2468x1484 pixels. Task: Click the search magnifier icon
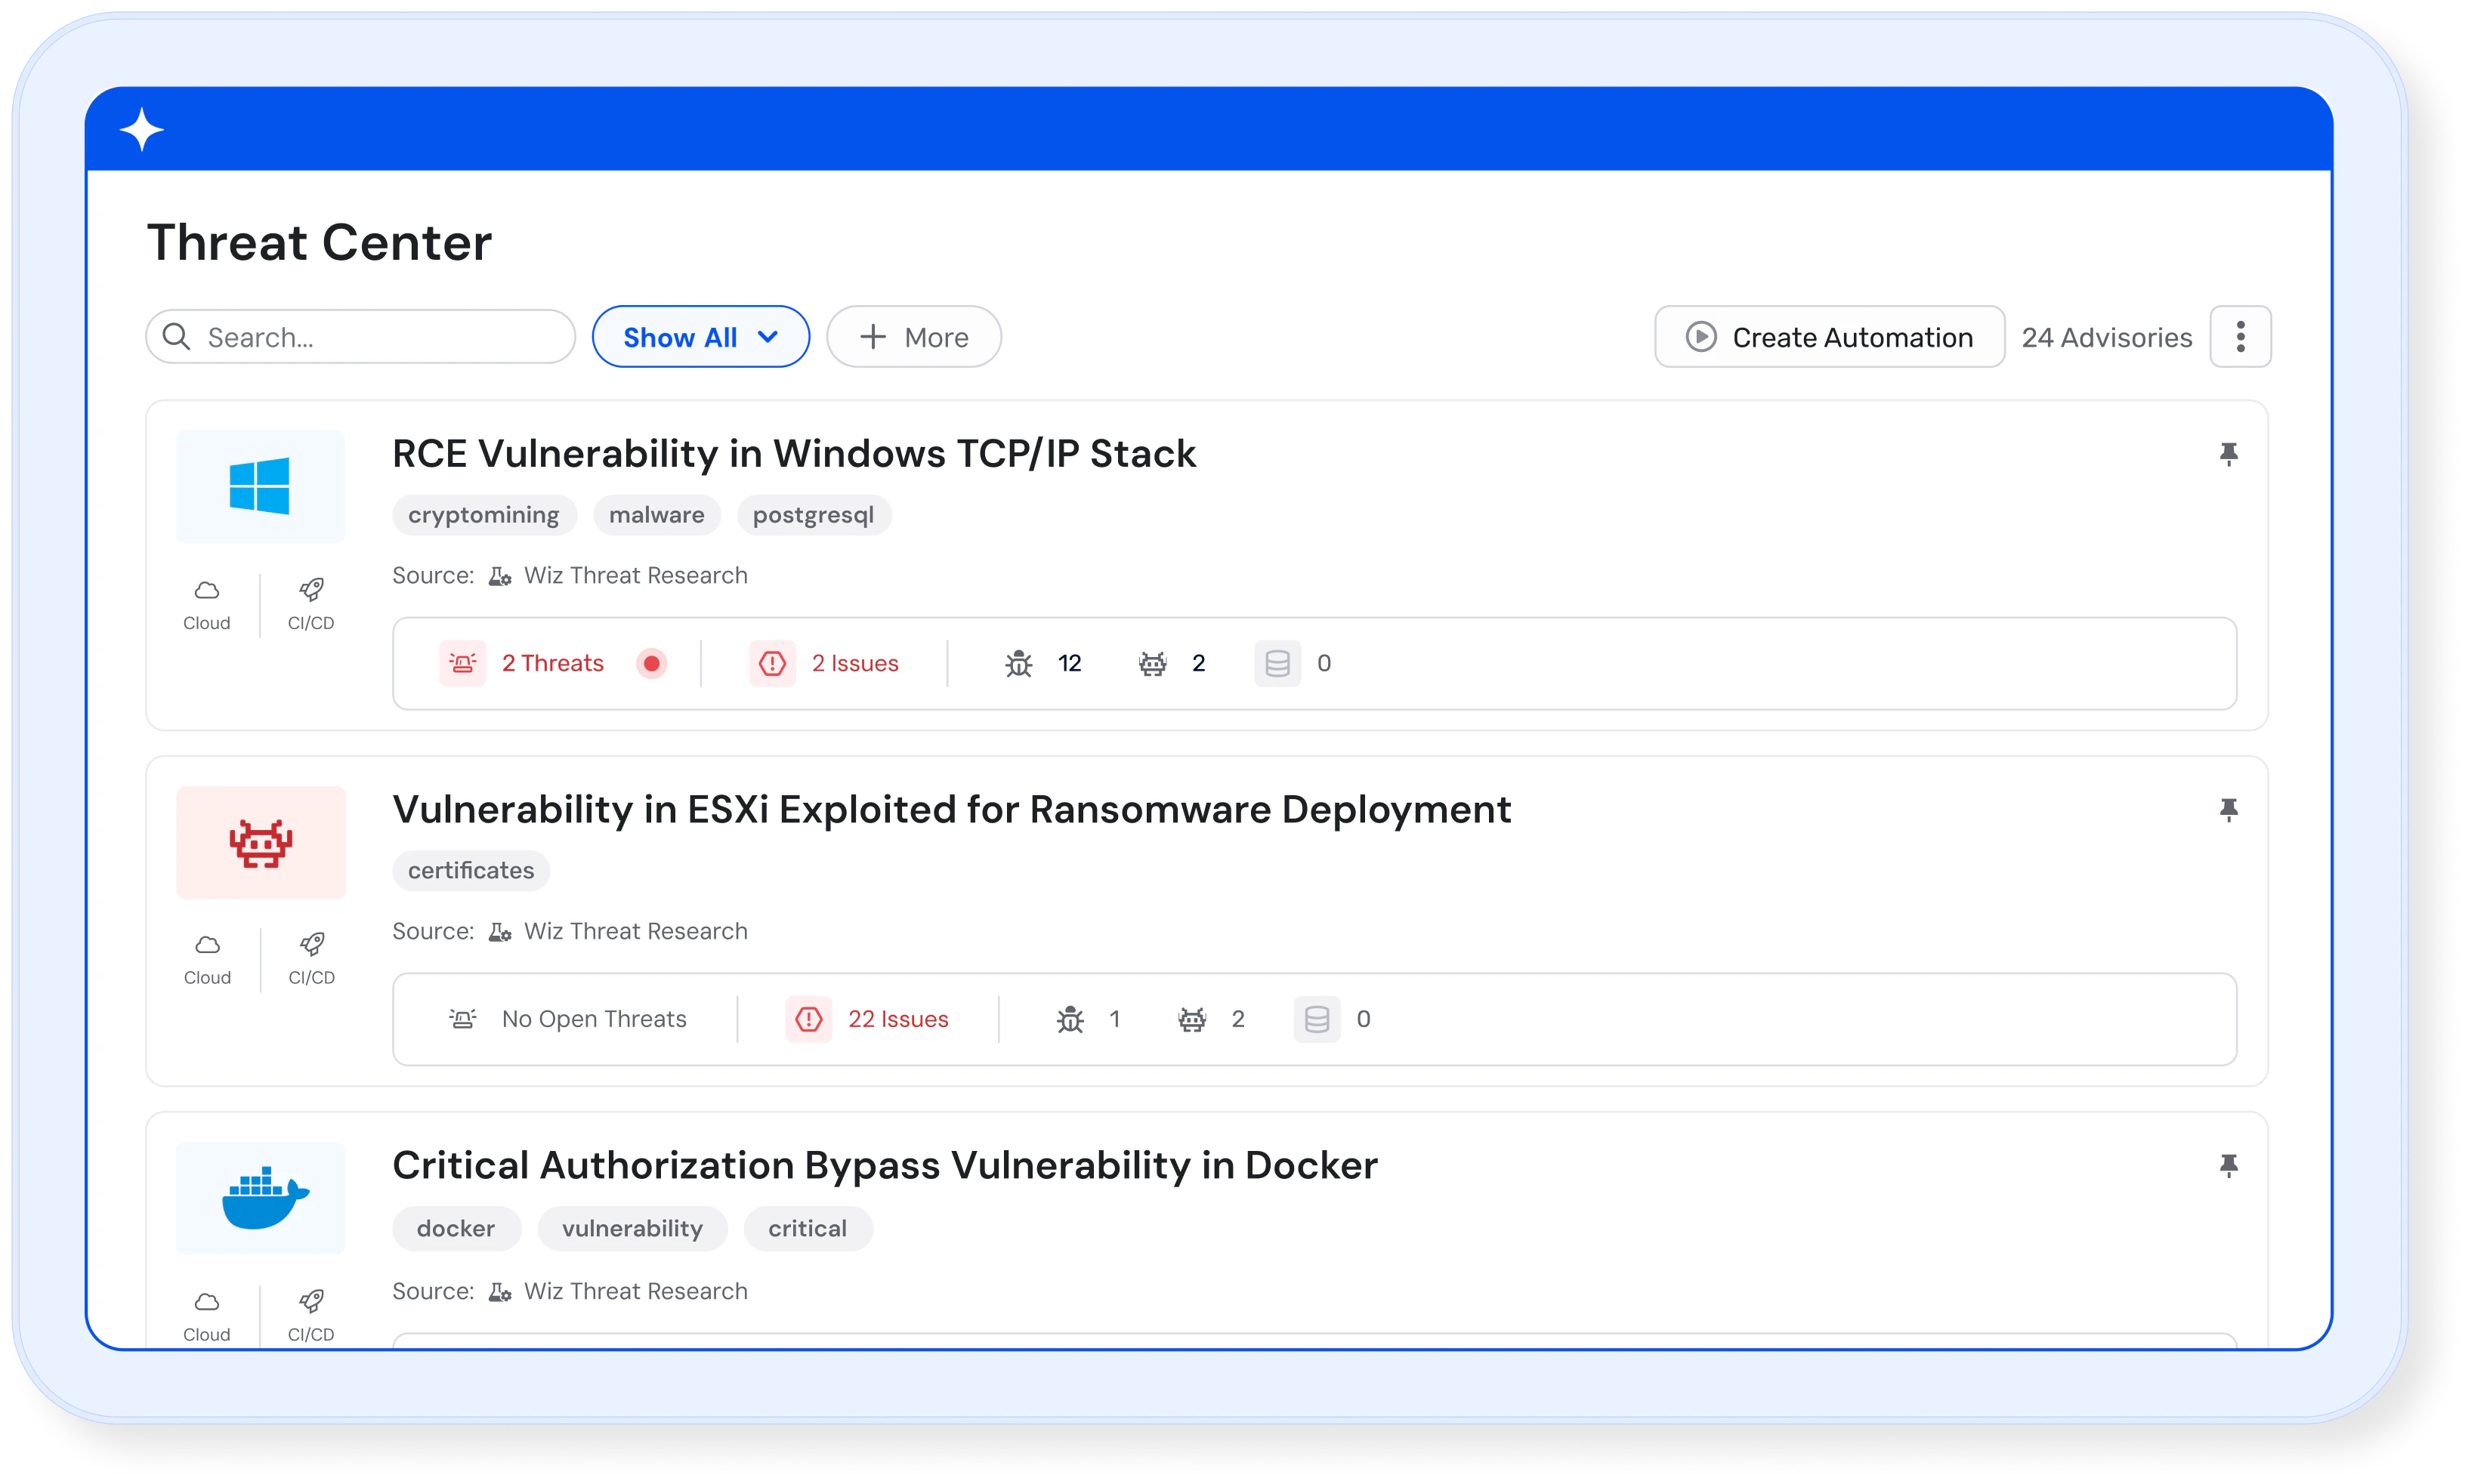point(176,336)
